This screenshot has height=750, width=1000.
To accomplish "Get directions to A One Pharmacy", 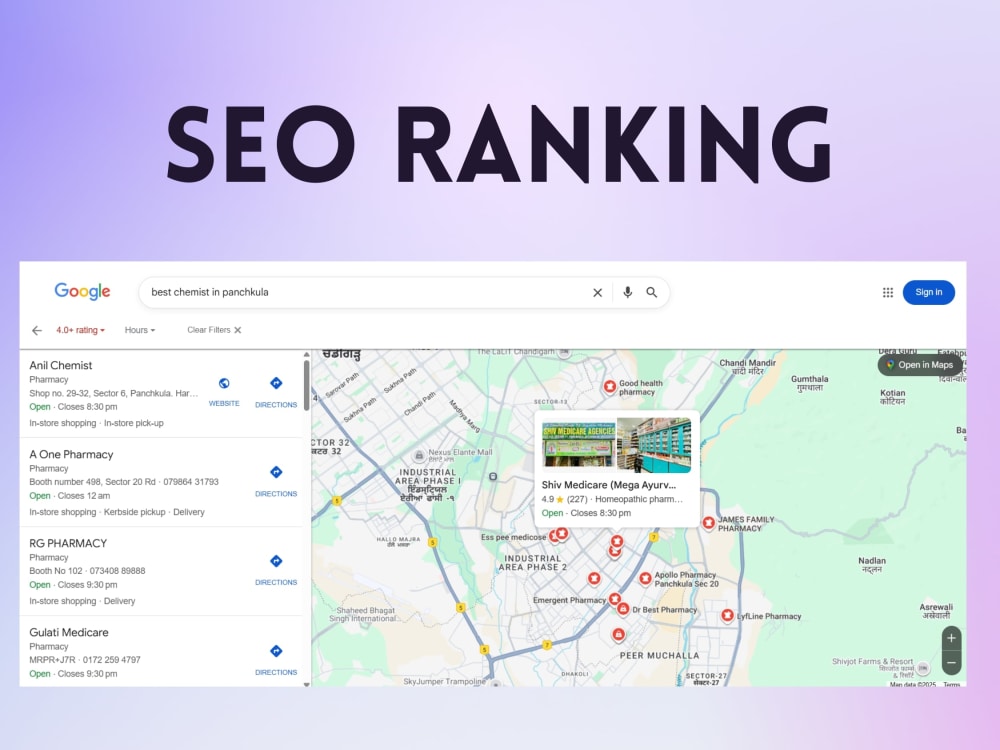I will tap(276, 480).
